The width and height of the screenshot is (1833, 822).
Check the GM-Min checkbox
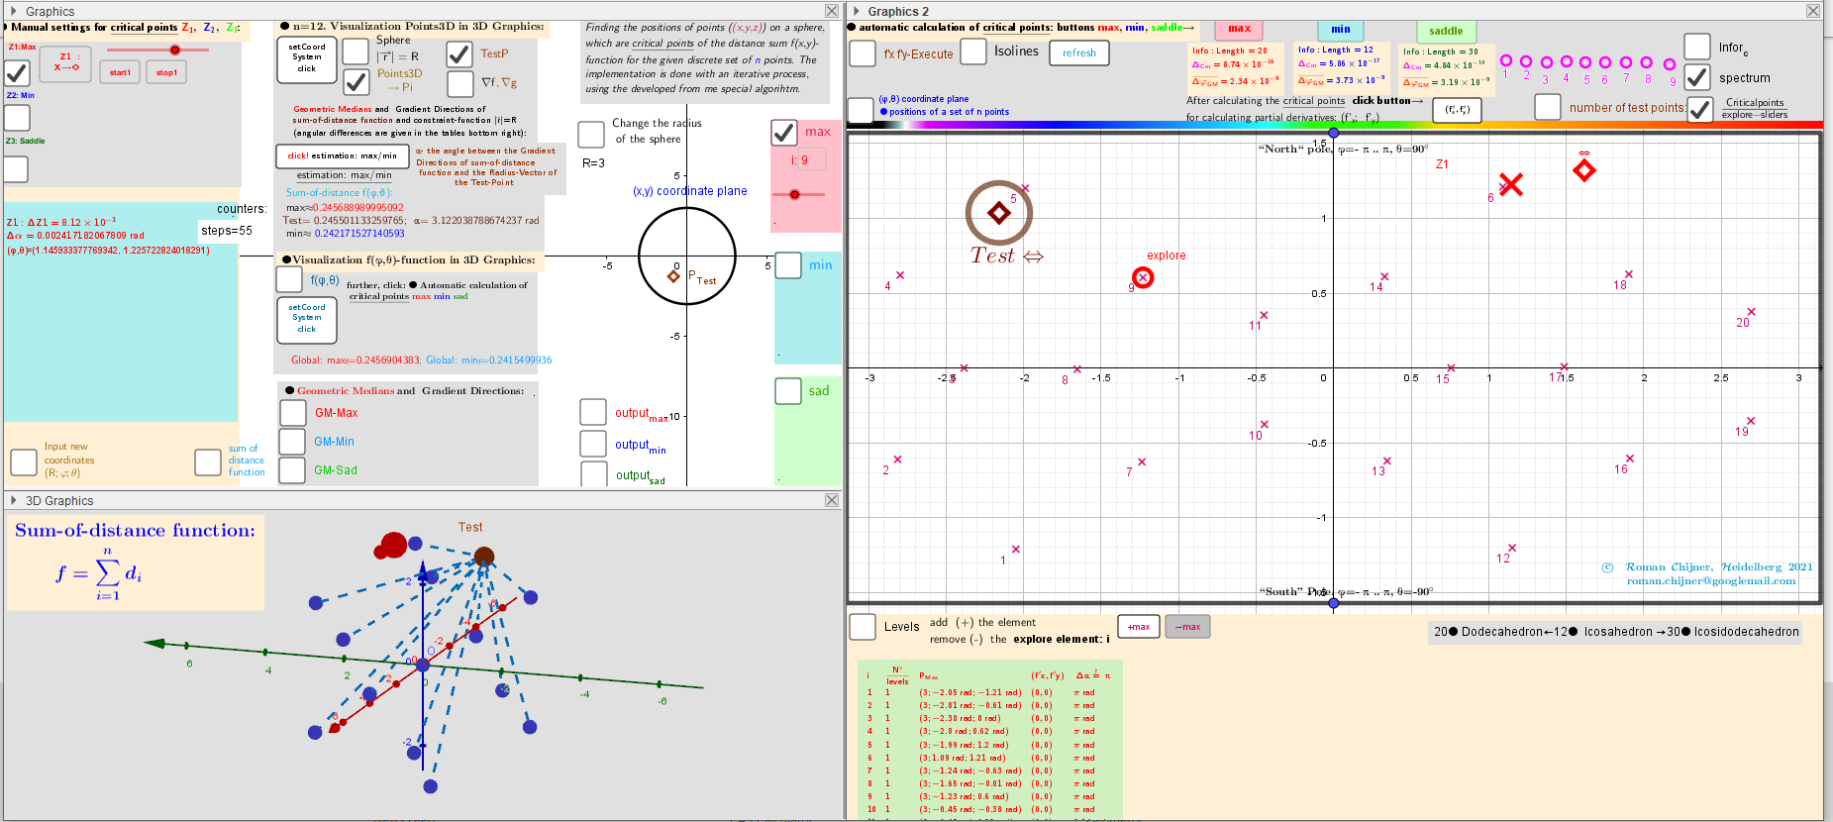pos(292,441)
